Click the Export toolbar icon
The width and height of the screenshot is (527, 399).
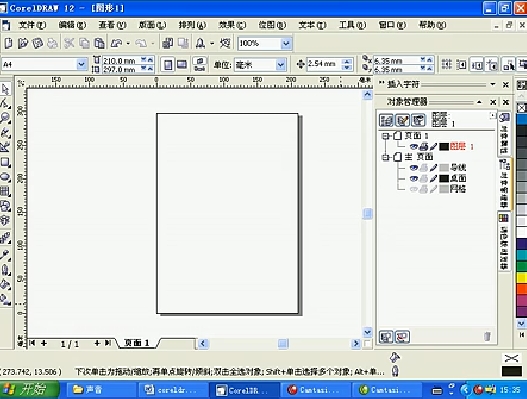(x=183, y=43)
